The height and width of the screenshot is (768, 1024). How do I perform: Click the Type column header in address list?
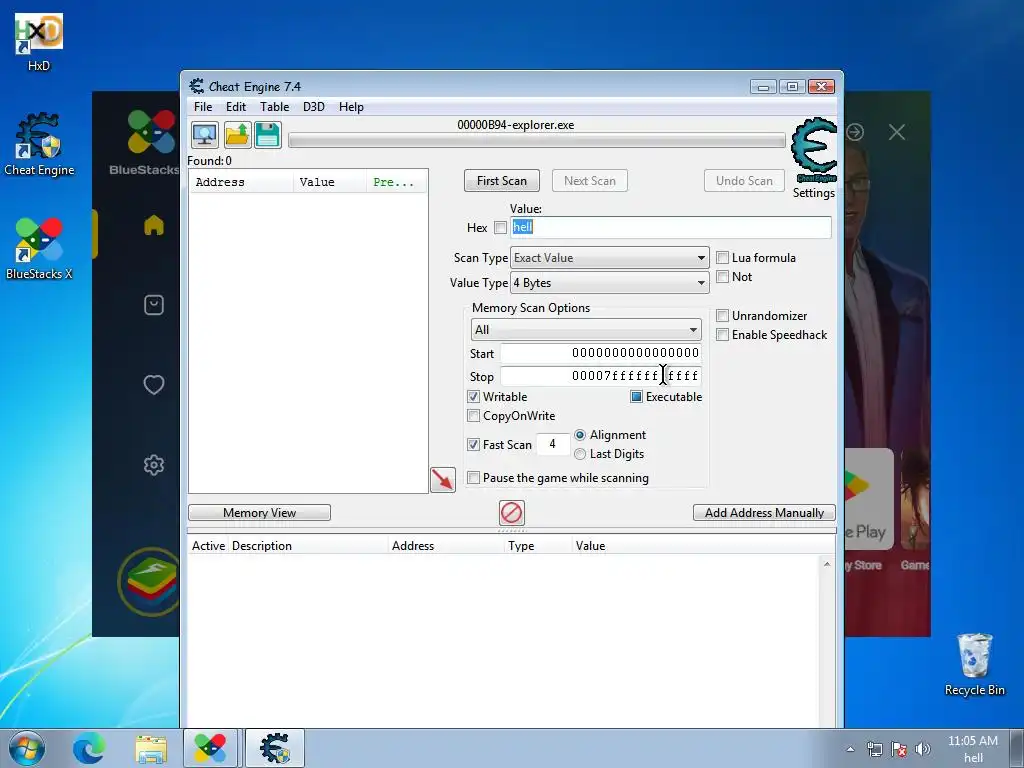pos(537,545)
